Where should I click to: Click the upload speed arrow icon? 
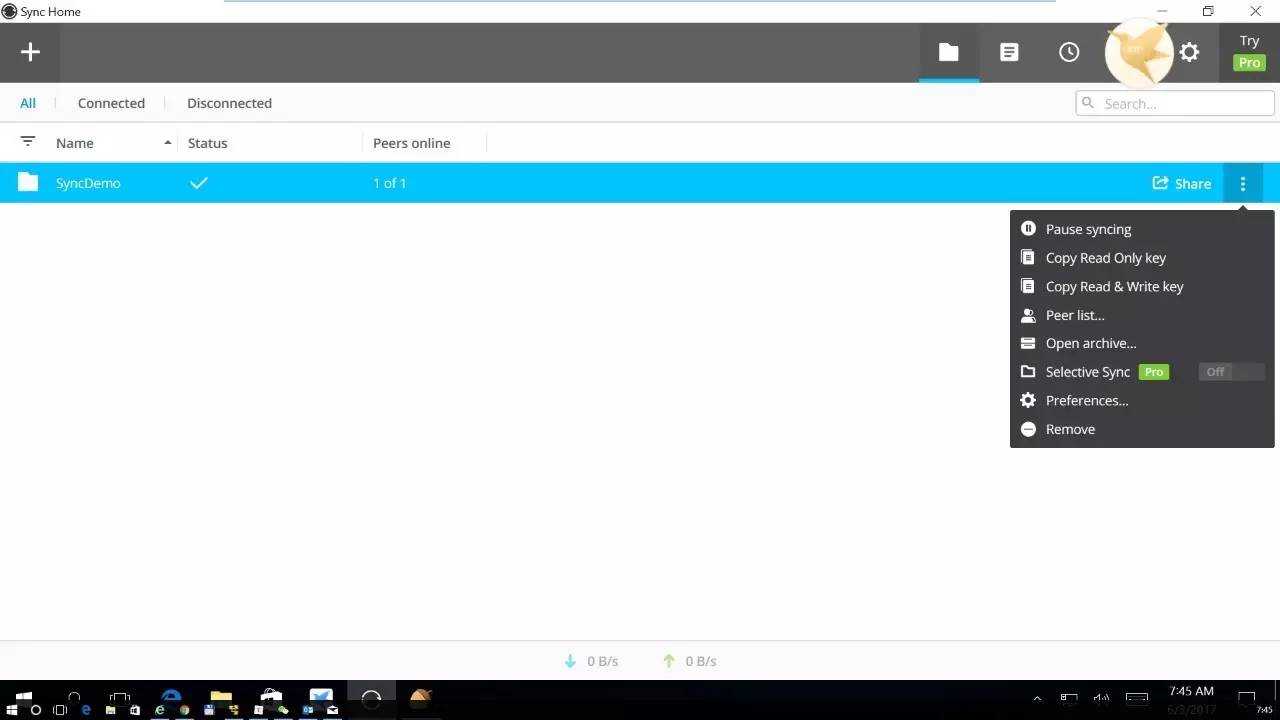point(669,661)
